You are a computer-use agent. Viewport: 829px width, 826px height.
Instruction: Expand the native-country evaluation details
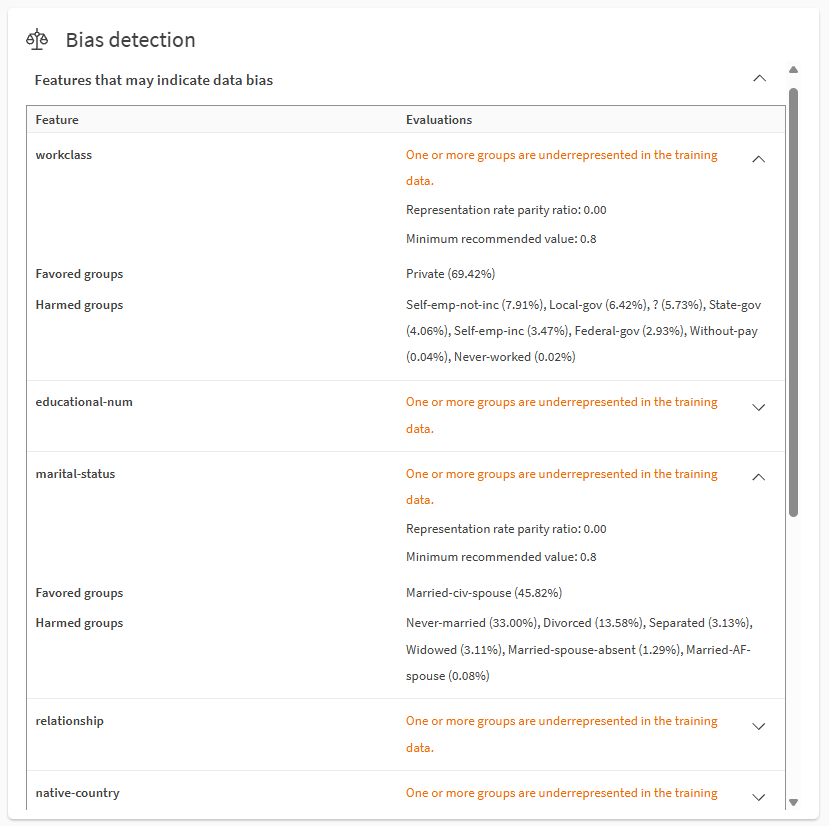(x=759, y=797)
